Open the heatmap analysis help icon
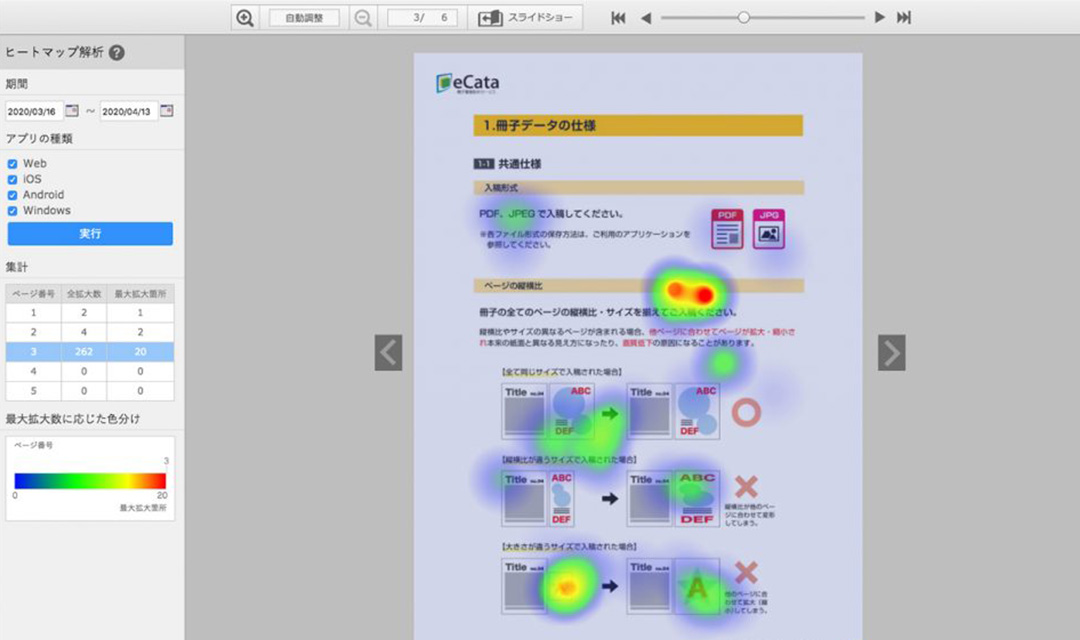Screen dimensions: 1080x640 [x=117, y=52]
